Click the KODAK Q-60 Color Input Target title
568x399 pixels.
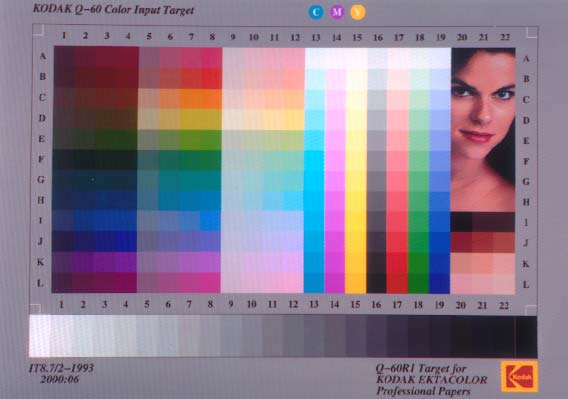tap(113, 9)
